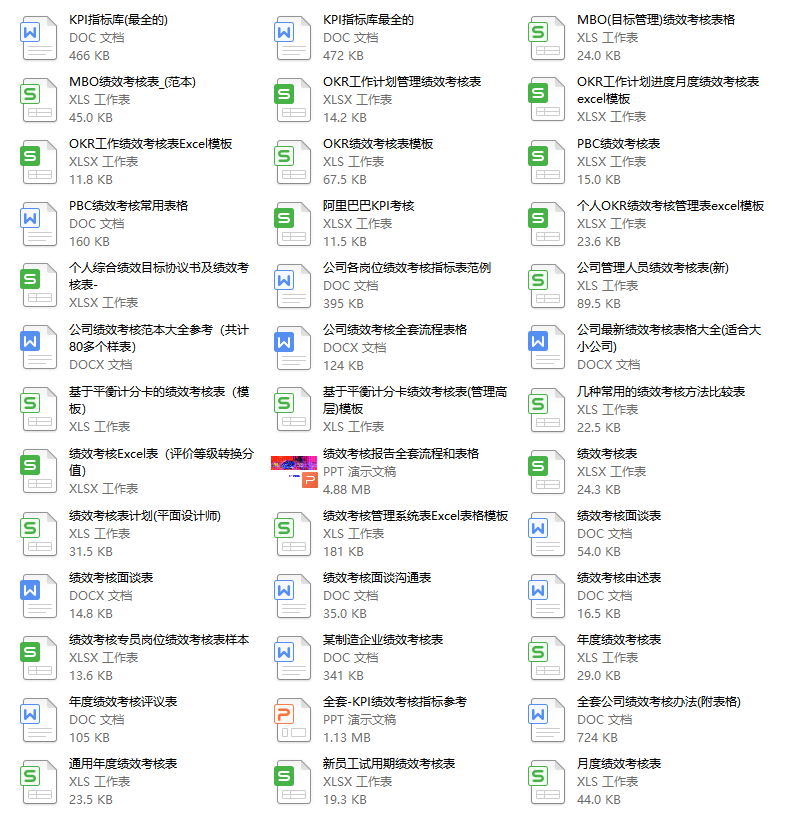Select the XLS icon of MBO(目标管理)绩效考核表格
This screenshot has width=793, height=817.
(x=547, y=38)
